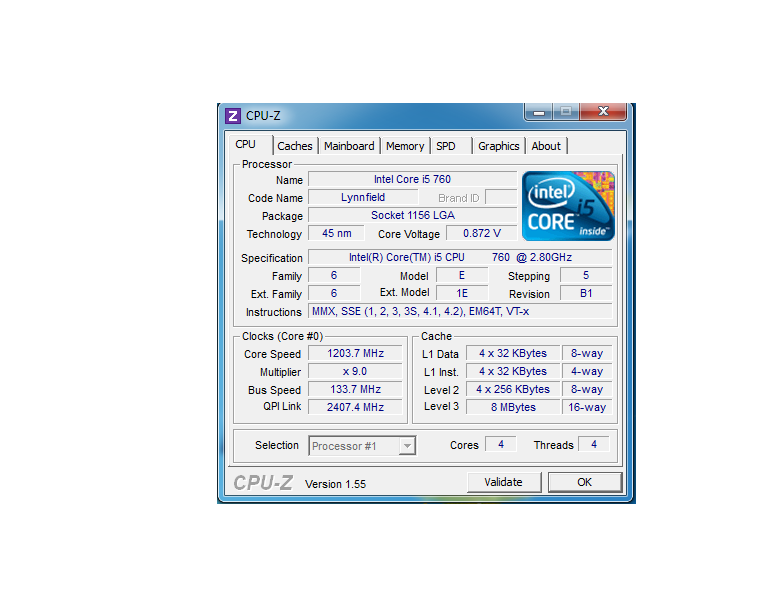Open the About tab
Viewport: 768px width, 614px height.
click(546, 146)
